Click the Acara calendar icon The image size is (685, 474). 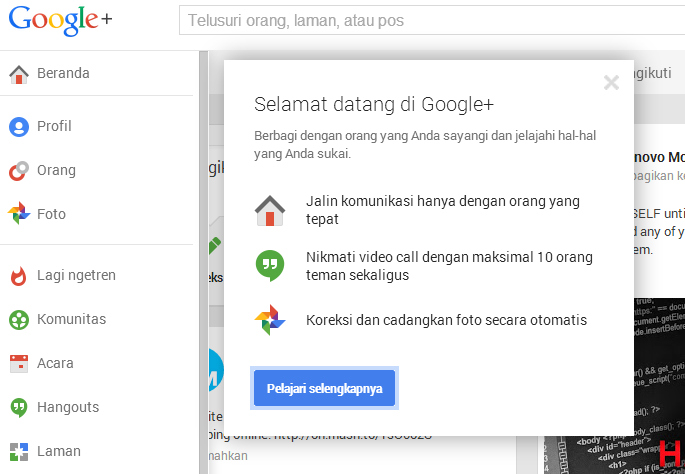pyautogui.click(x=19, y=363)
